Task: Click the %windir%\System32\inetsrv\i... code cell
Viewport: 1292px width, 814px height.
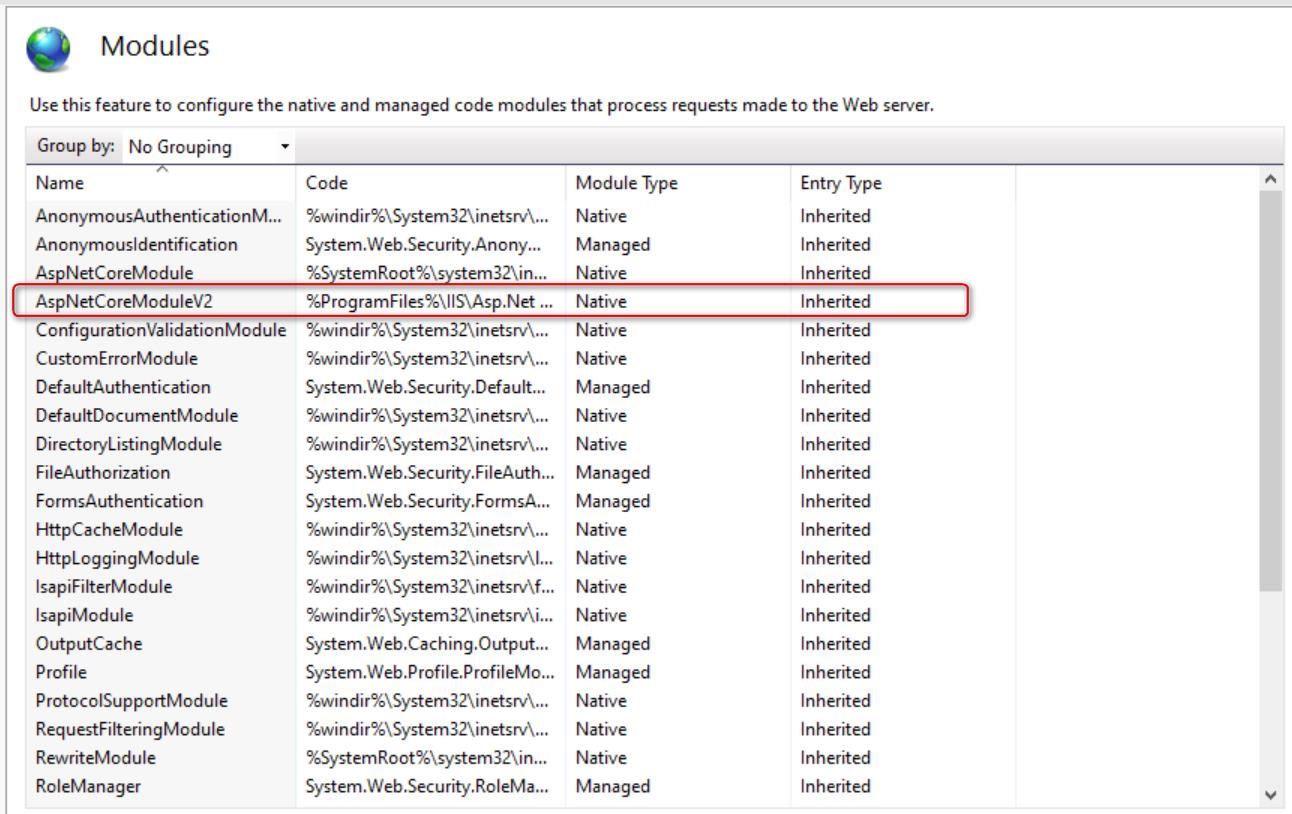Action: pos(430,615)
